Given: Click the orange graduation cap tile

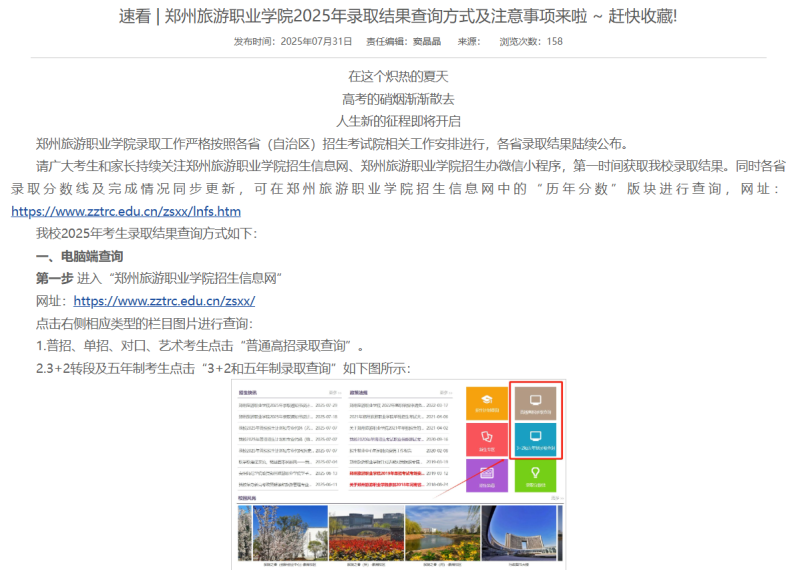Looking at the screenshot, I should point(487,404).
